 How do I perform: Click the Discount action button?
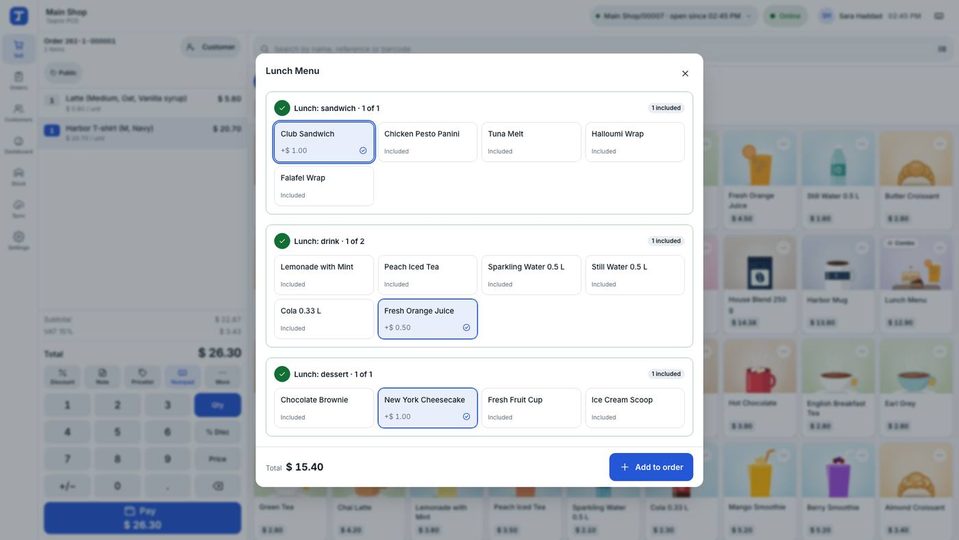point(62,376)
